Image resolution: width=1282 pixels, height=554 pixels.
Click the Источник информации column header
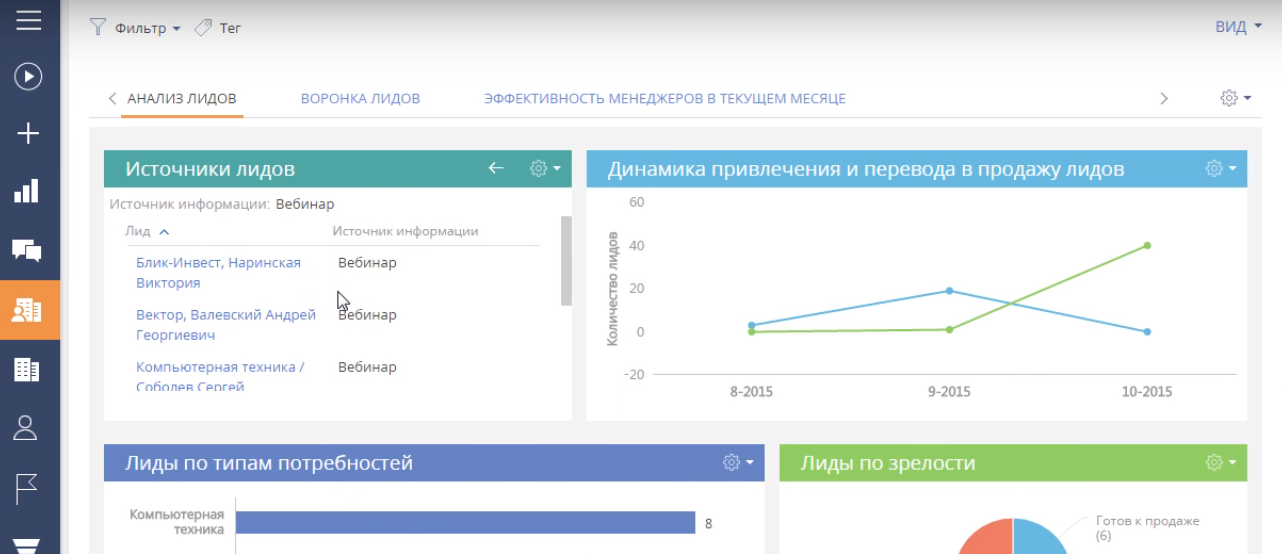pyautogui.click(x=405, y=231)
